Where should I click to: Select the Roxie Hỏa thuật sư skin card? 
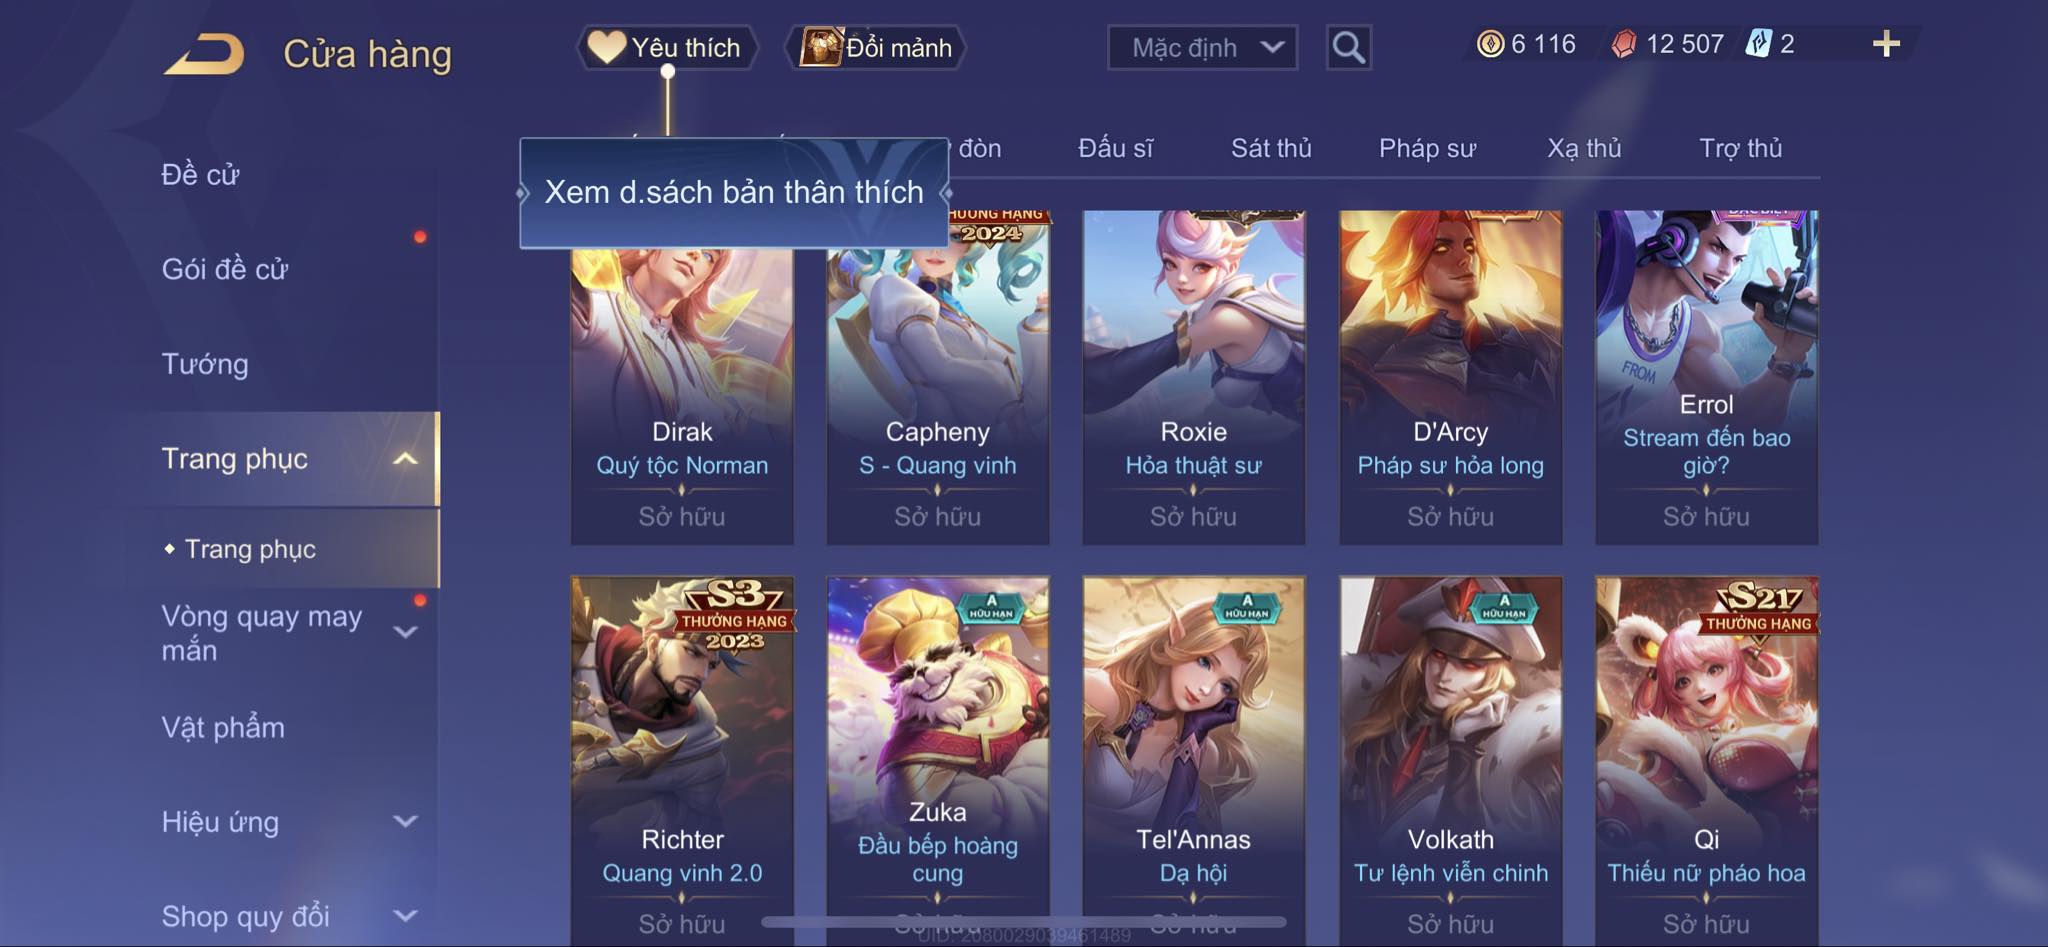tap(1194, 377)
